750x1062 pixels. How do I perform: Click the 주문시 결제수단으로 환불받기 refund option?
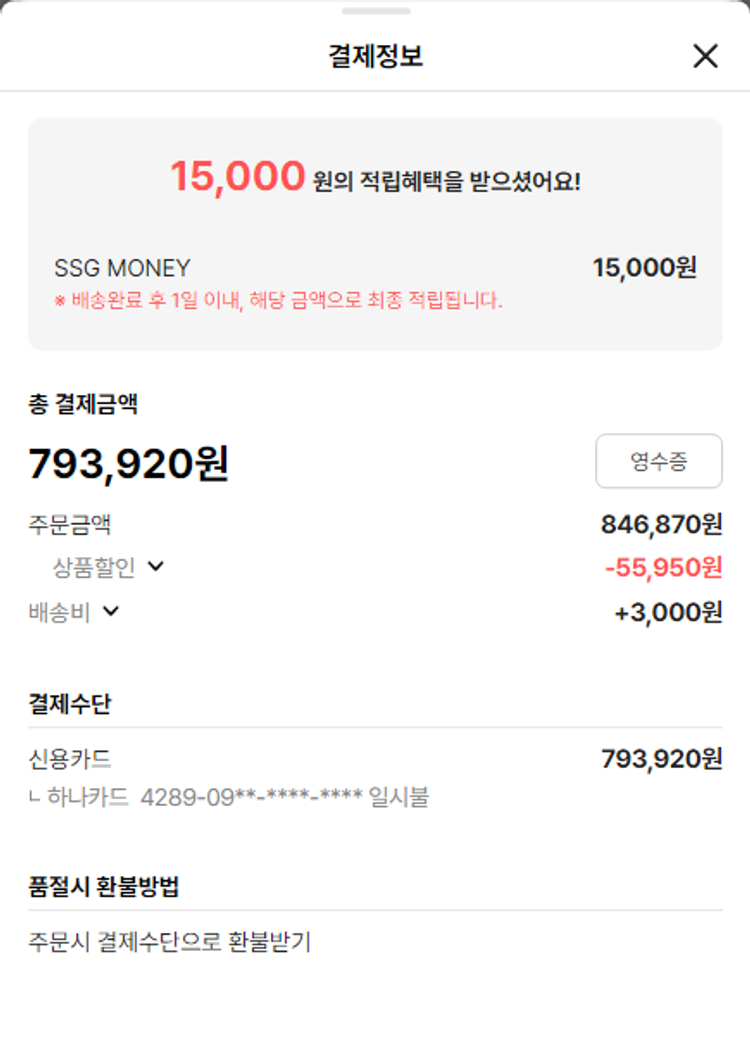[169, 941]
